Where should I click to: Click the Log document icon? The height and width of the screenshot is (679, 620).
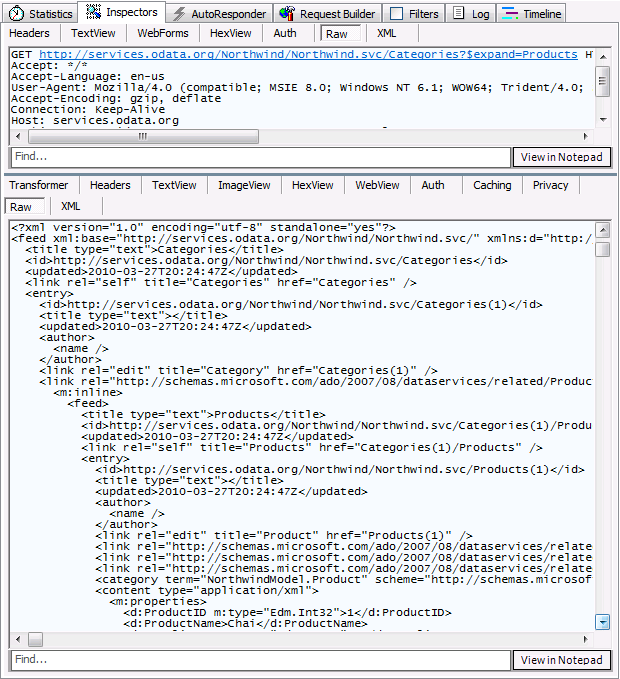[458, 13]
